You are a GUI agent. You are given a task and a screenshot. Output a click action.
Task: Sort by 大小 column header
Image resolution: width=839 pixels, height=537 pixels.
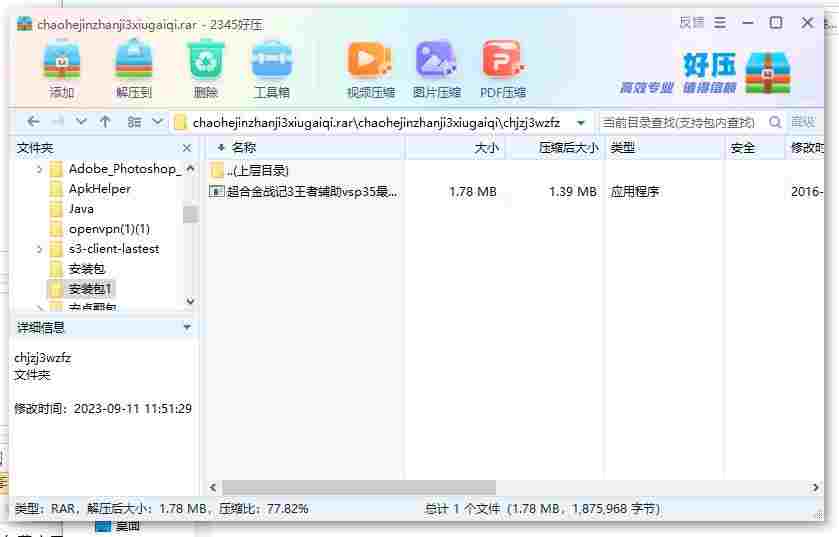coord(455,148)
